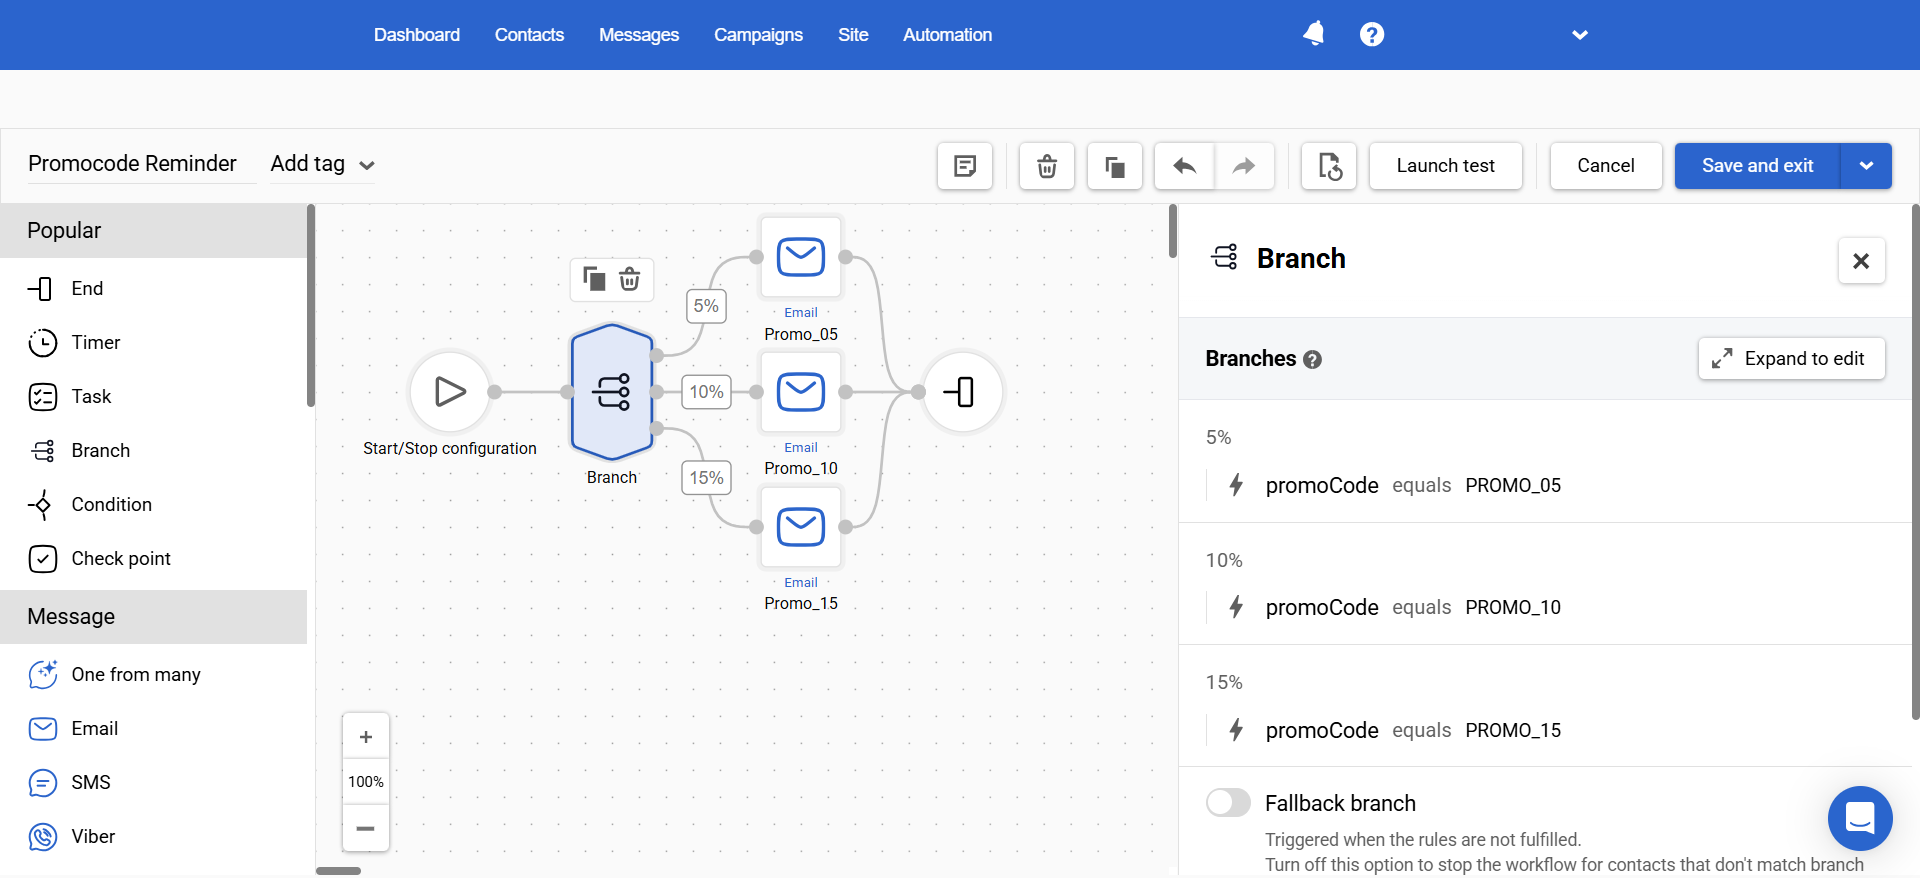Viewport: 1920px width, 878px height.
Task: Open the help question mark icon
Action: click(x=1372, y=34)
